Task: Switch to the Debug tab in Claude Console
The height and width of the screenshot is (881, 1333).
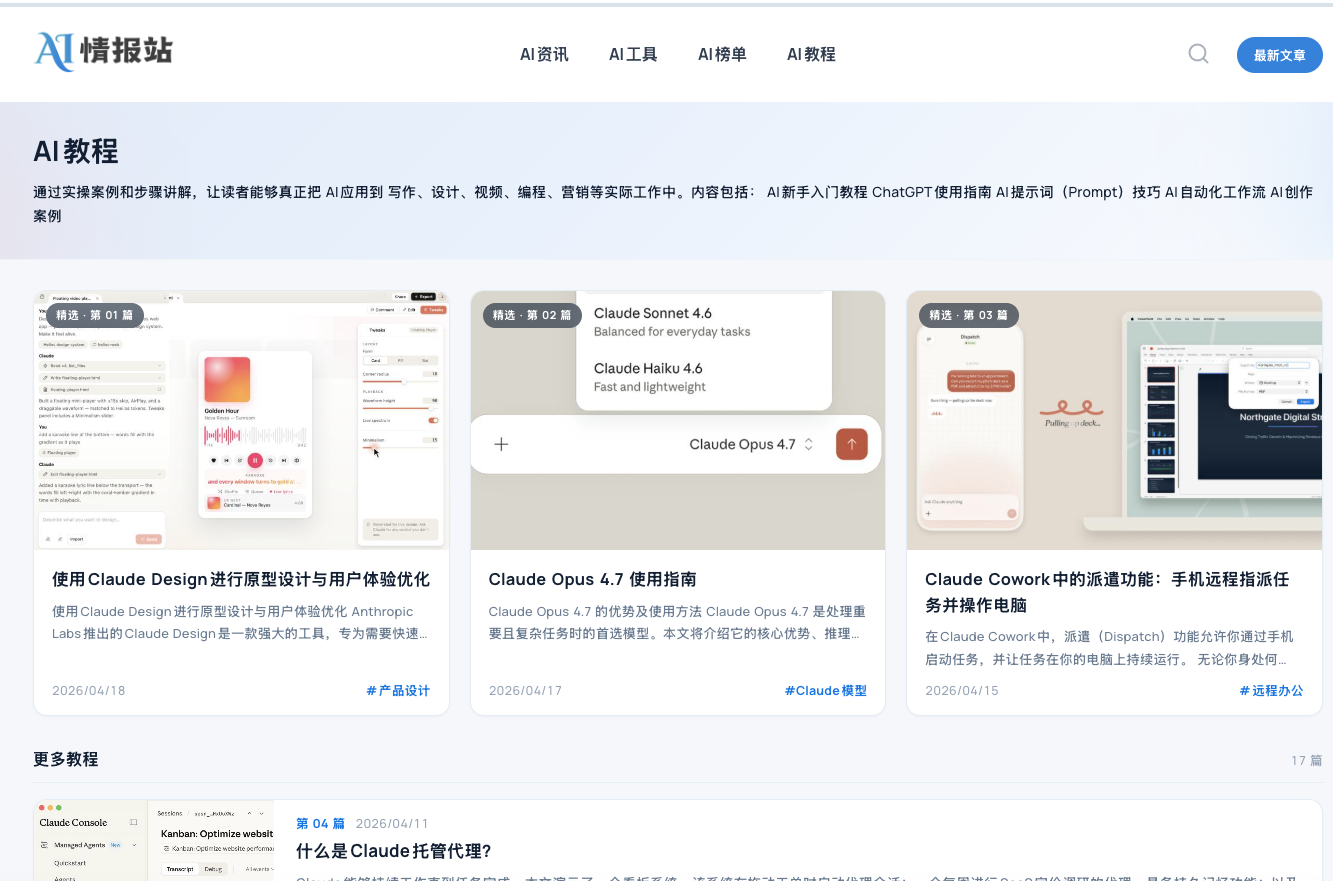Action: [x=213, y=869]
